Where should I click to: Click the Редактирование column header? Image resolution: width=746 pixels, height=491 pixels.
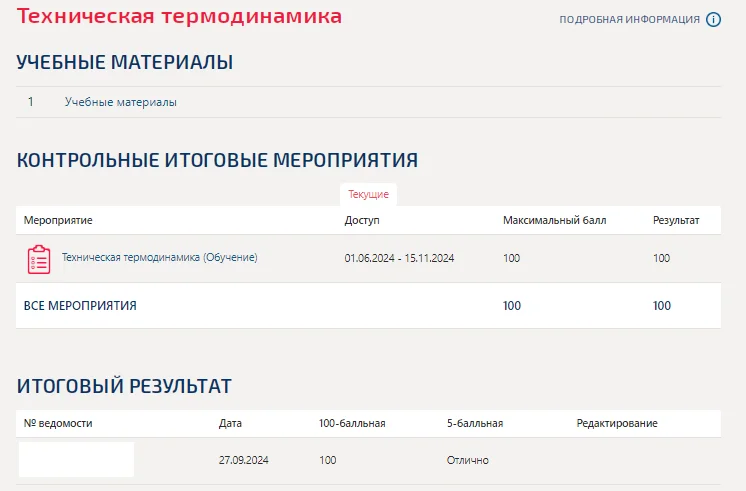(617, 423)
